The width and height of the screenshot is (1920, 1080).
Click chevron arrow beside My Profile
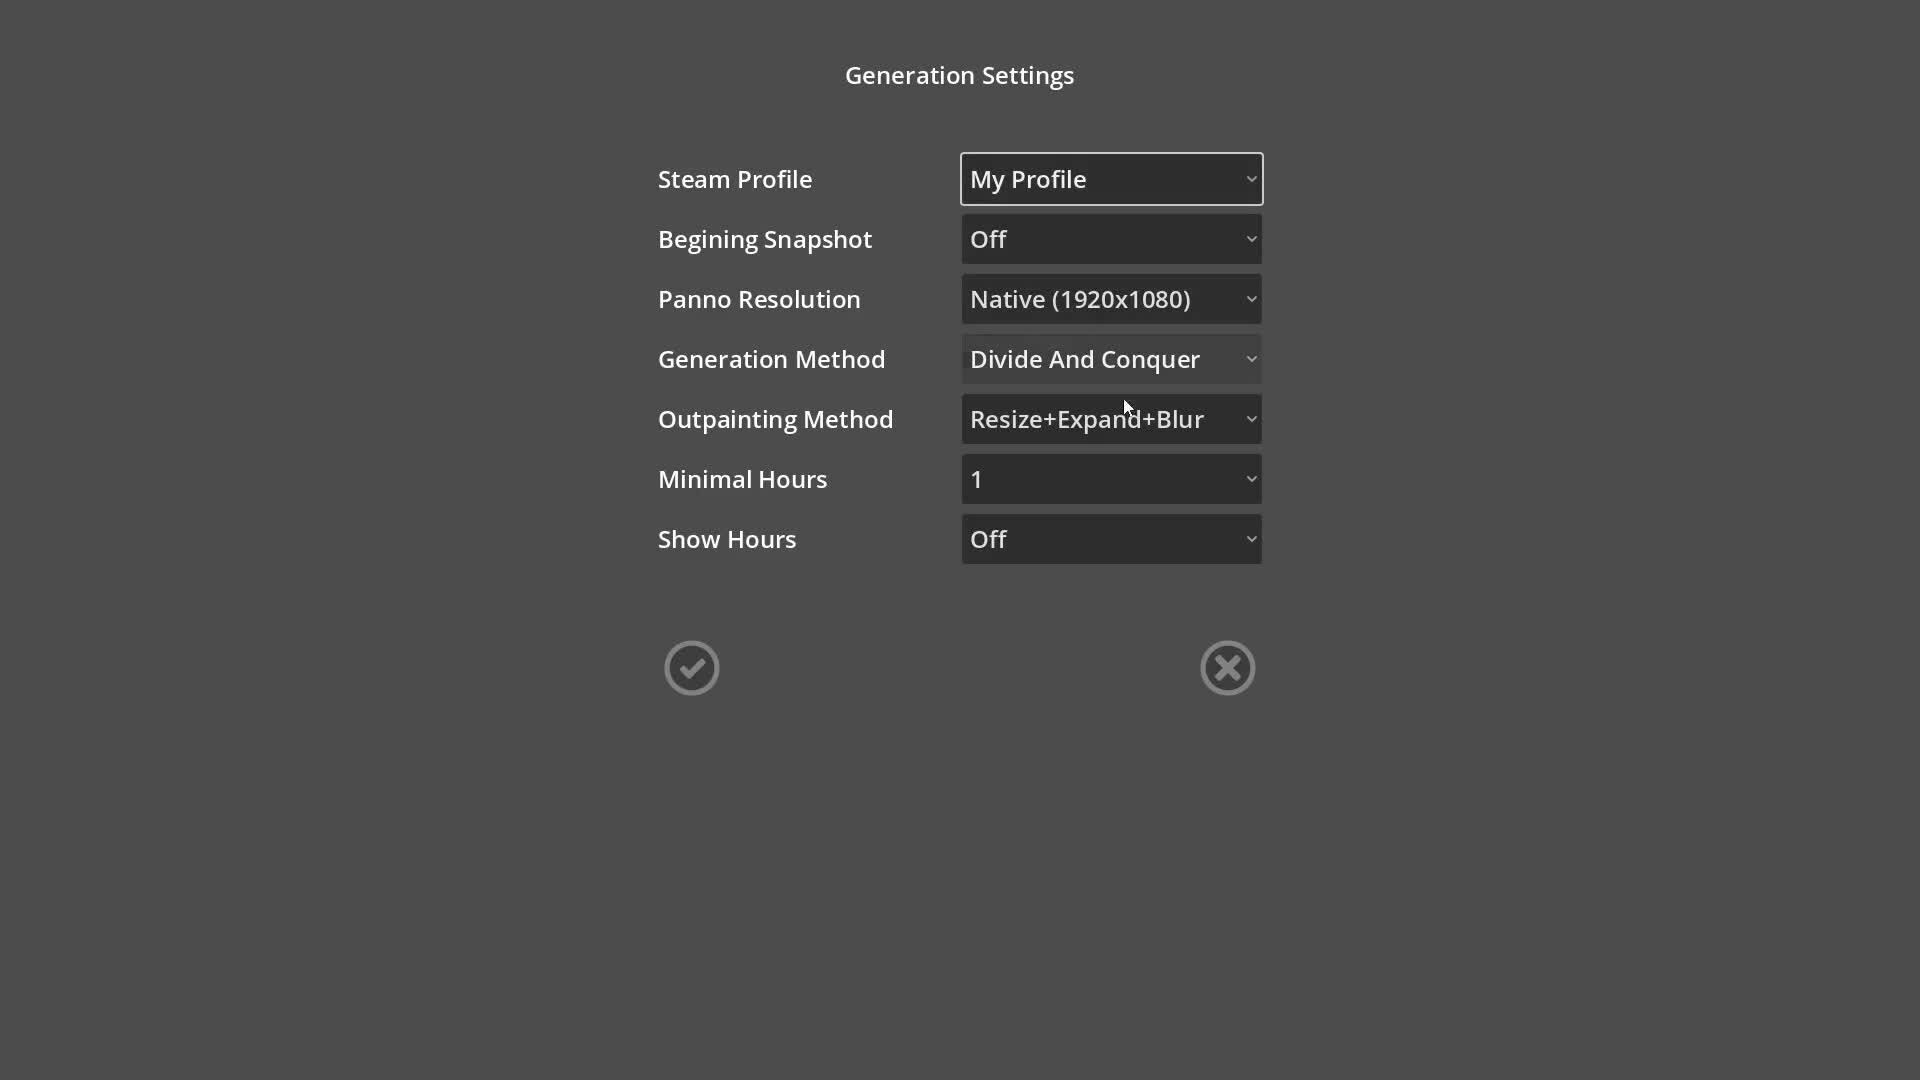tap(1251, 179)
